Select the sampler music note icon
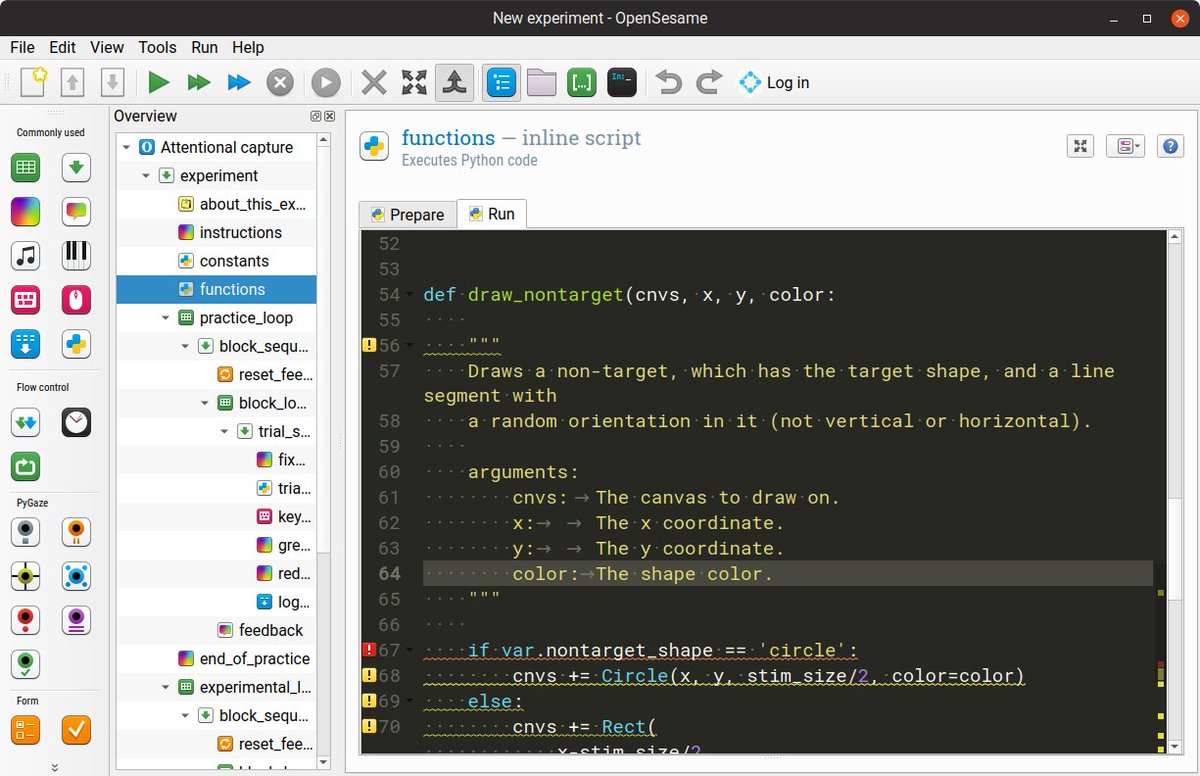The image size is (1200, 776). 25,256
